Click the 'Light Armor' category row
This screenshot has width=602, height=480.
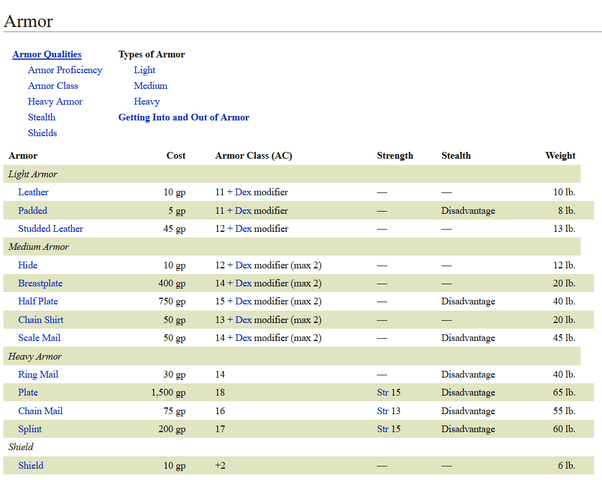[x=292, y=174]
